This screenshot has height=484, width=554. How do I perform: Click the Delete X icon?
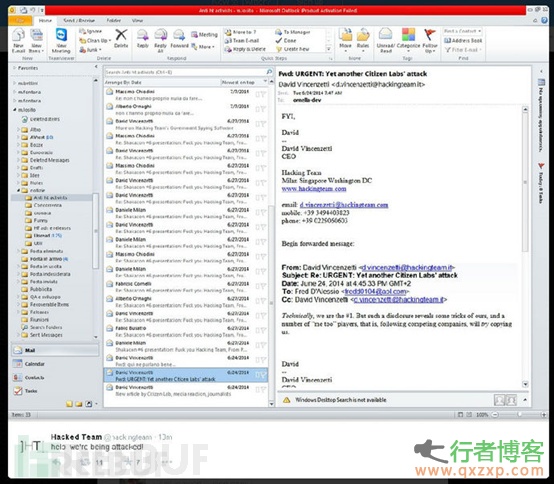pos(121,38)
